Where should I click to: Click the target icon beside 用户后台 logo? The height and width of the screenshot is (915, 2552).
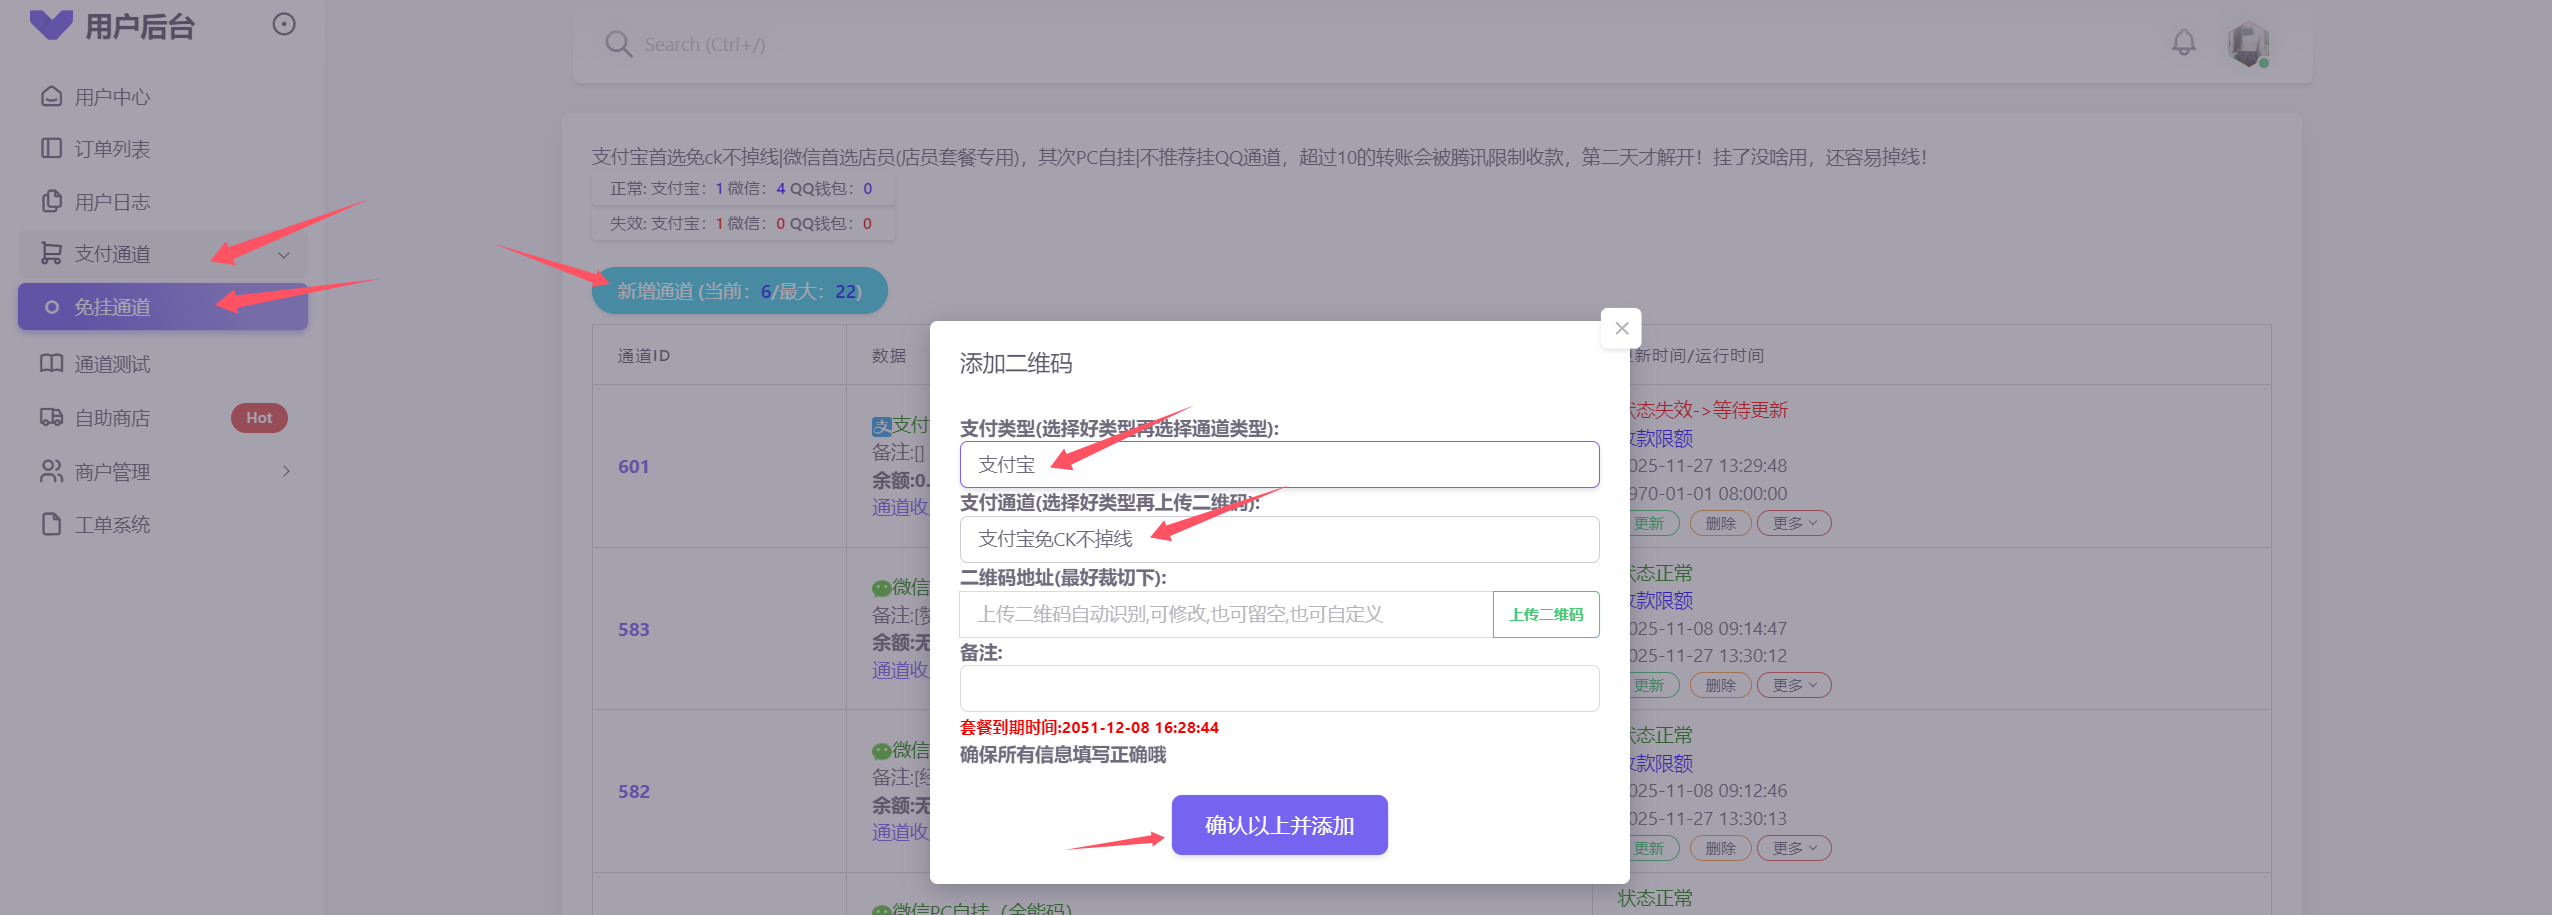[x=284, y=24]
